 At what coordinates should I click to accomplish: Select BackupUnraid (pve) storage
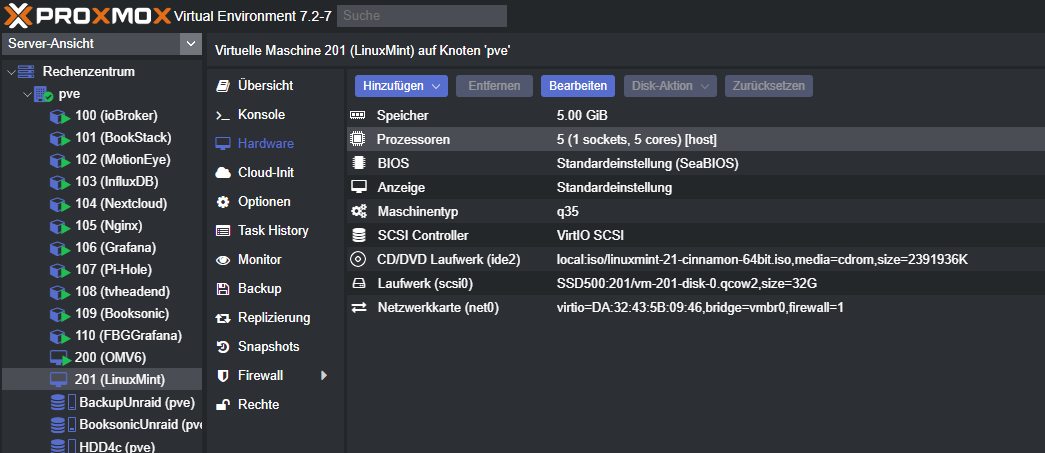(137, 402)
